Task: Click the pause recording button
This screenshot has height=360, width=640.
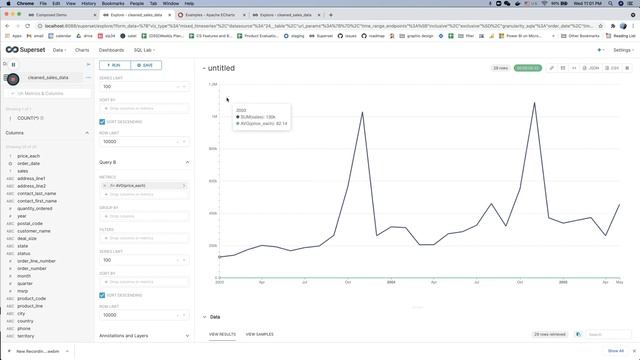Action: [13, 64]
